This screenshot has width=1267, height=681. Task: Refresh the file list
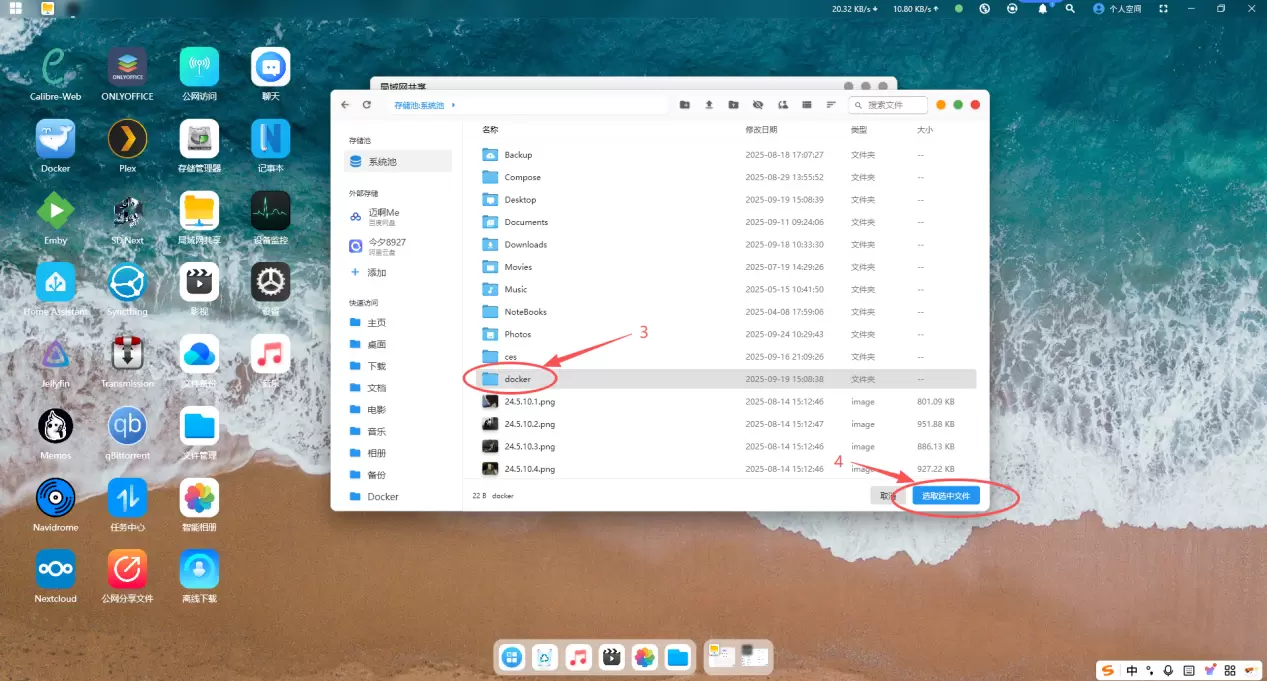(367, 105)
